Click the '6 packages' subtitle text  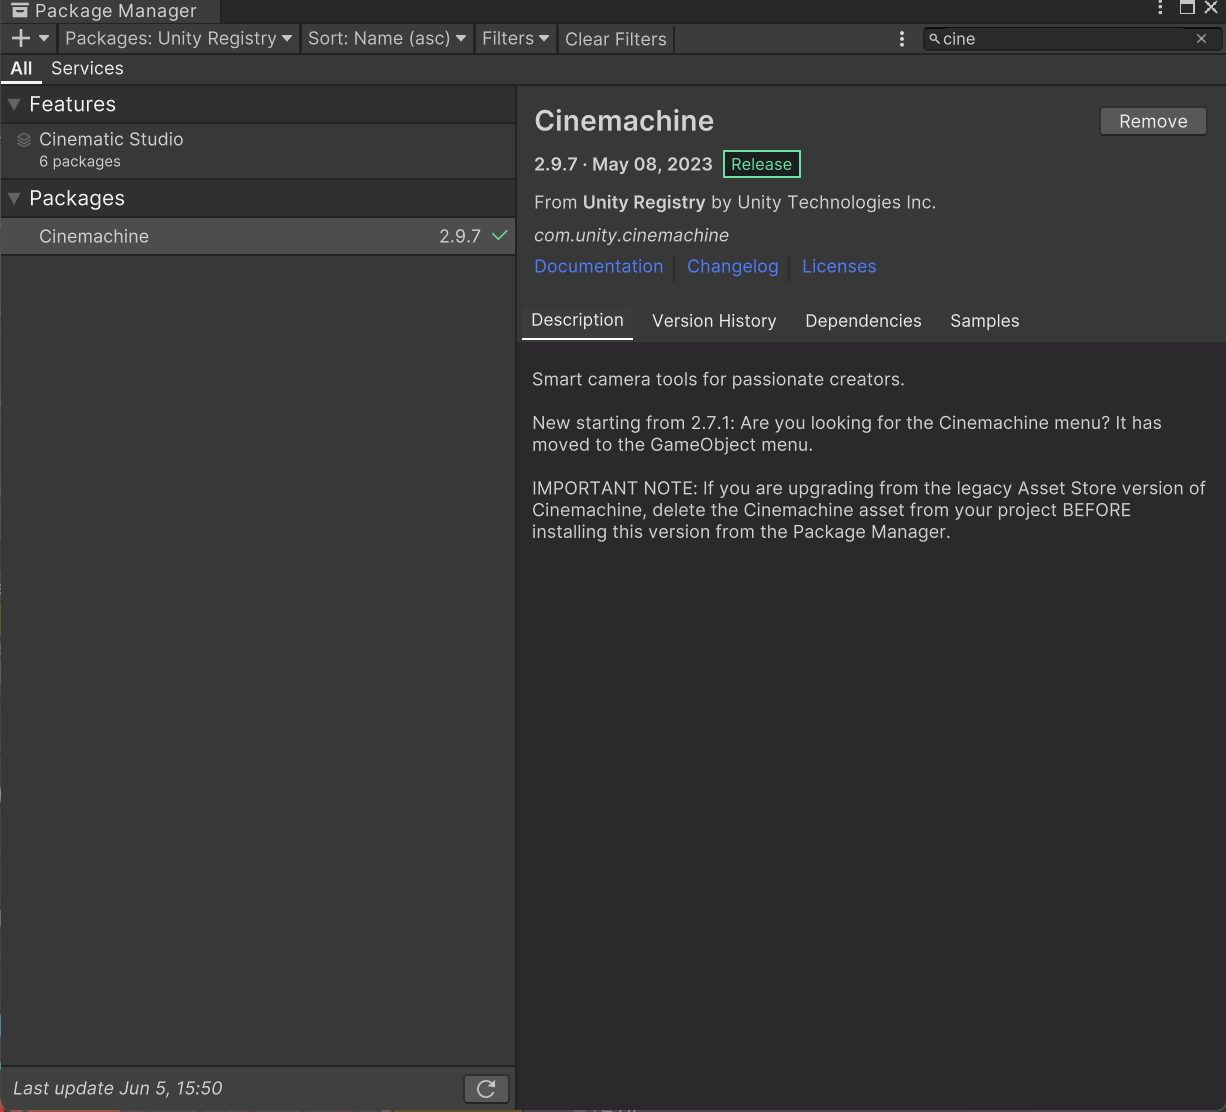click(80, 162)
